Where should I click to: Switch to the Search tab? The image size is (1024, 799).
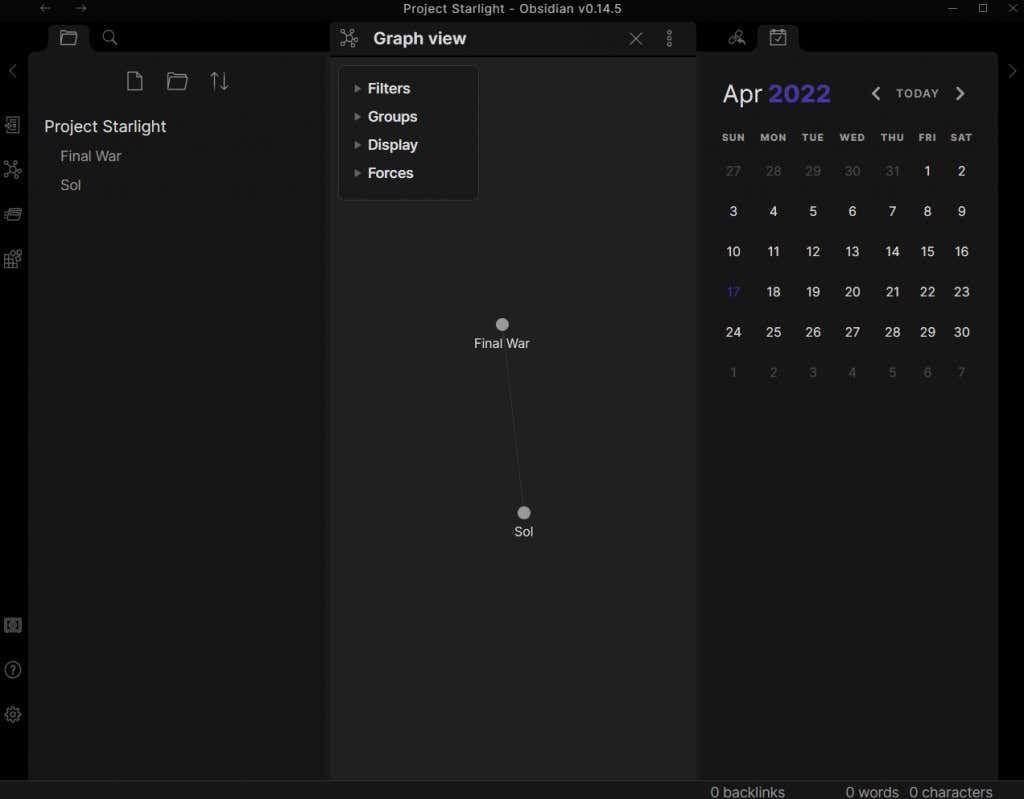(x=110, y=38)
